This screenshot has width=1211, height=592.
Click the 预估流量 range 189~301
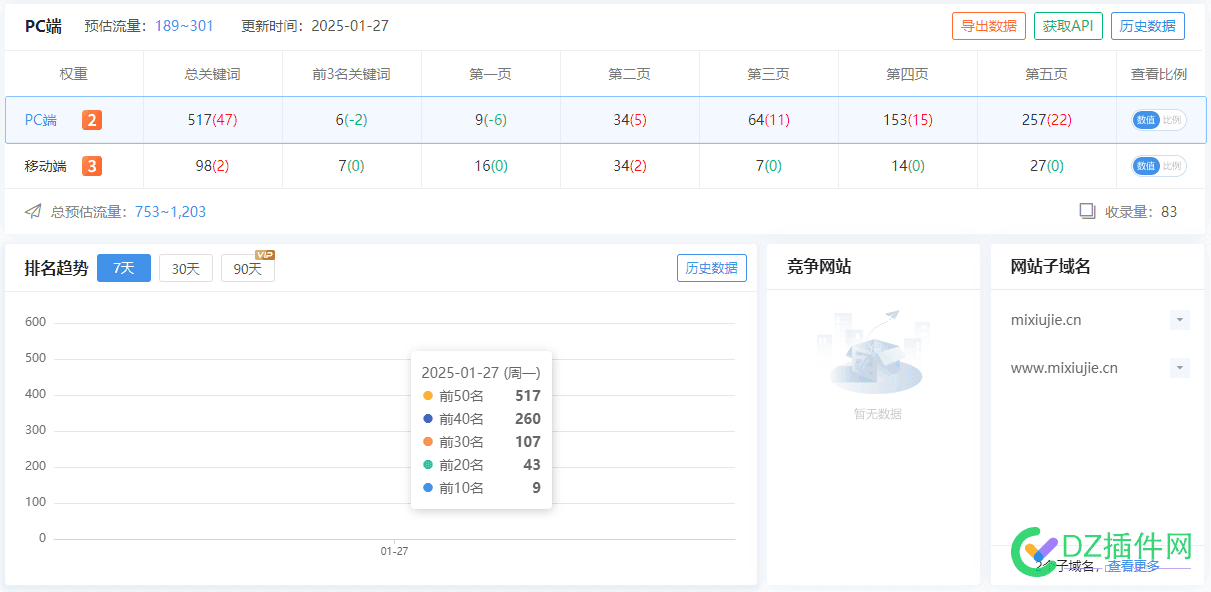[184, 26]
